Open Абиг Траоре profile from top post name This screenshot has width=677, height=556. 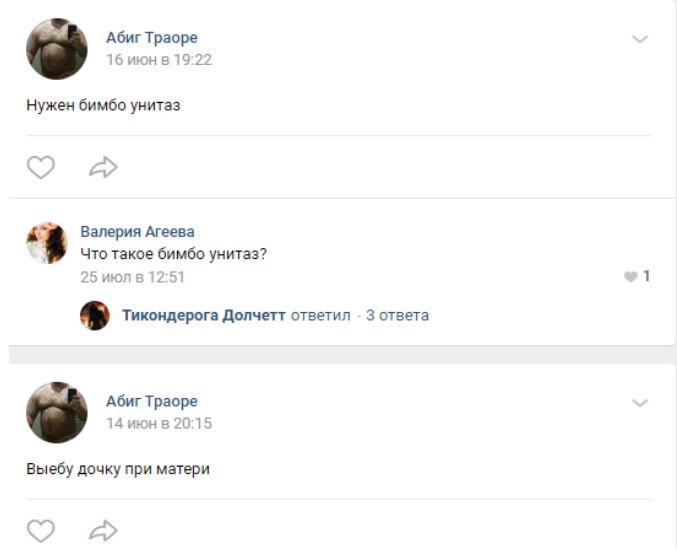(152, 38)
